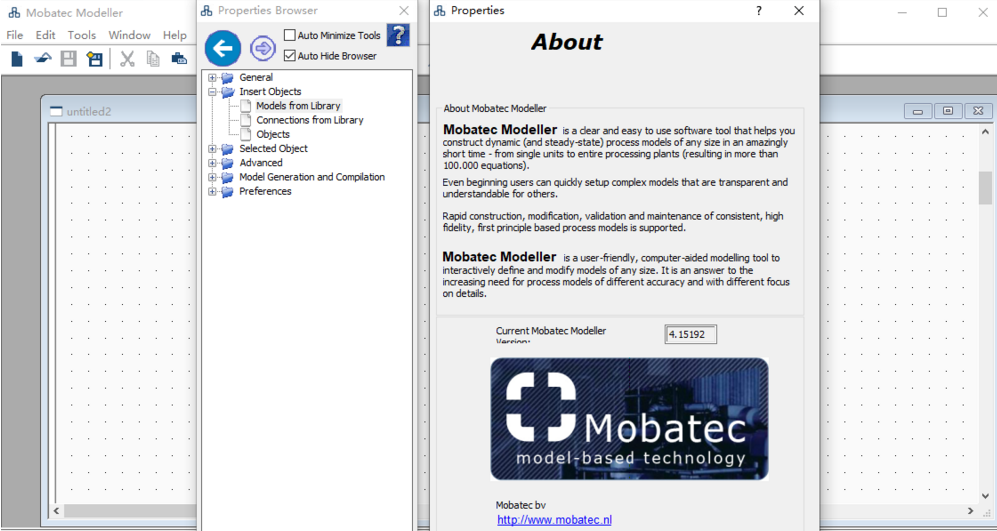997x531 pixels.
Task: Click the Objects page icon
Action: tap(245, 134)
